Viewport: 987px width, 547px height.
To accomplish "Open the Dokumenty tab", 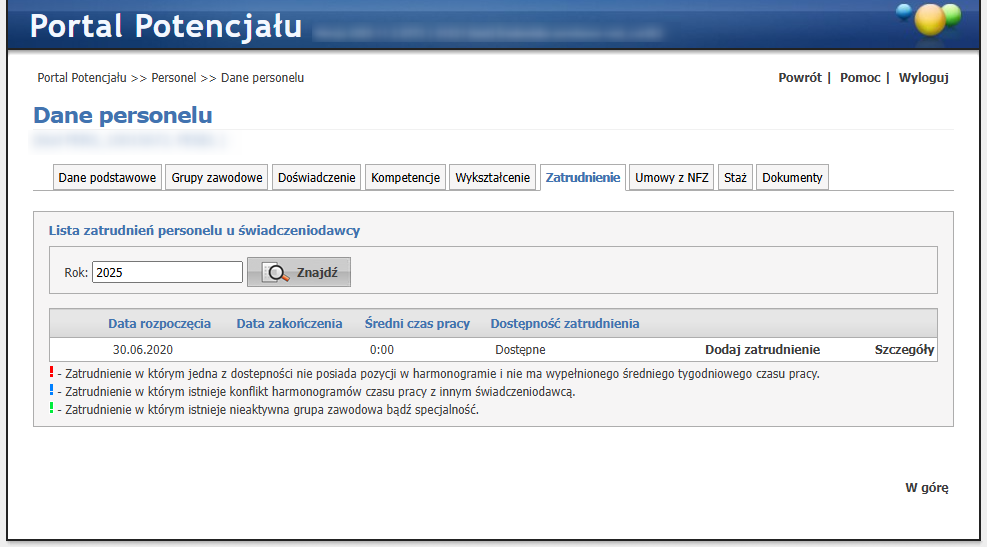I will (792, 178).
